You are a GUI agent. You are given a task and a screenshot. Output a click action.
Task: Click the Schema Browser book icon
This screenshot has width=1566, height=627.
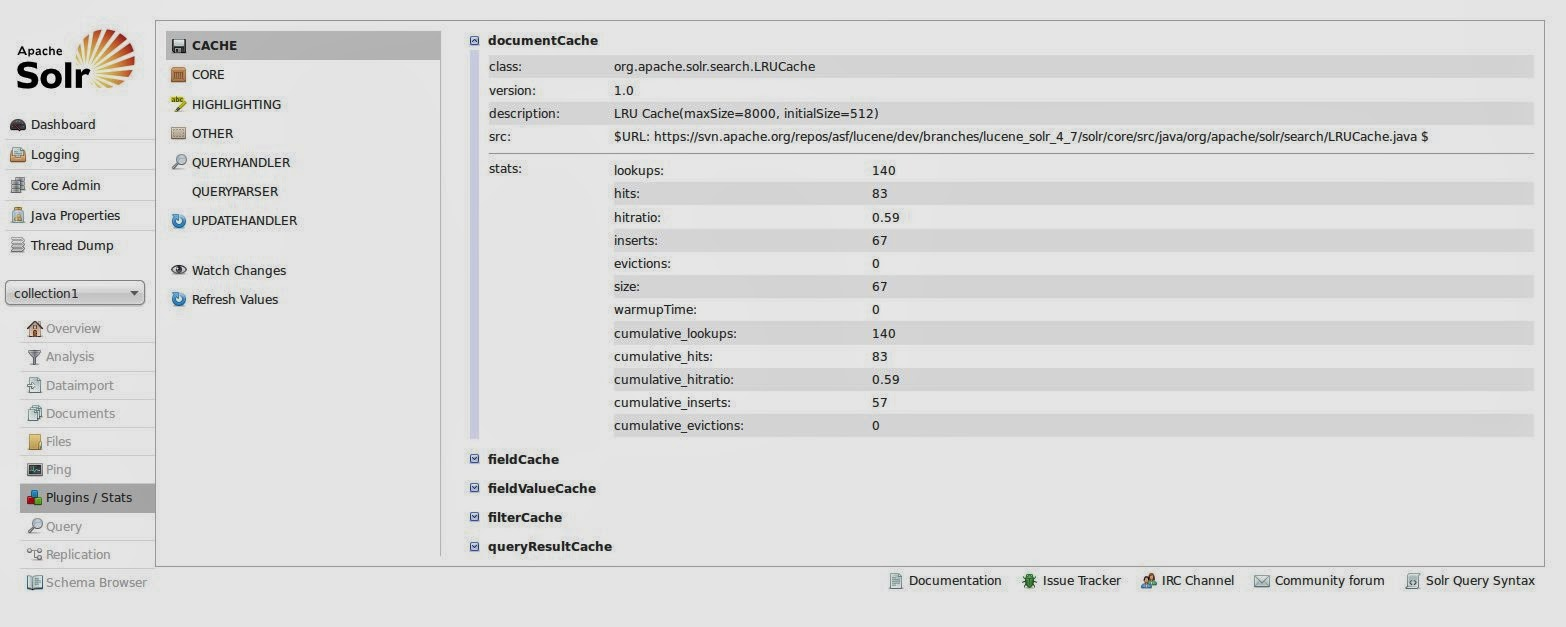(35, 582)
